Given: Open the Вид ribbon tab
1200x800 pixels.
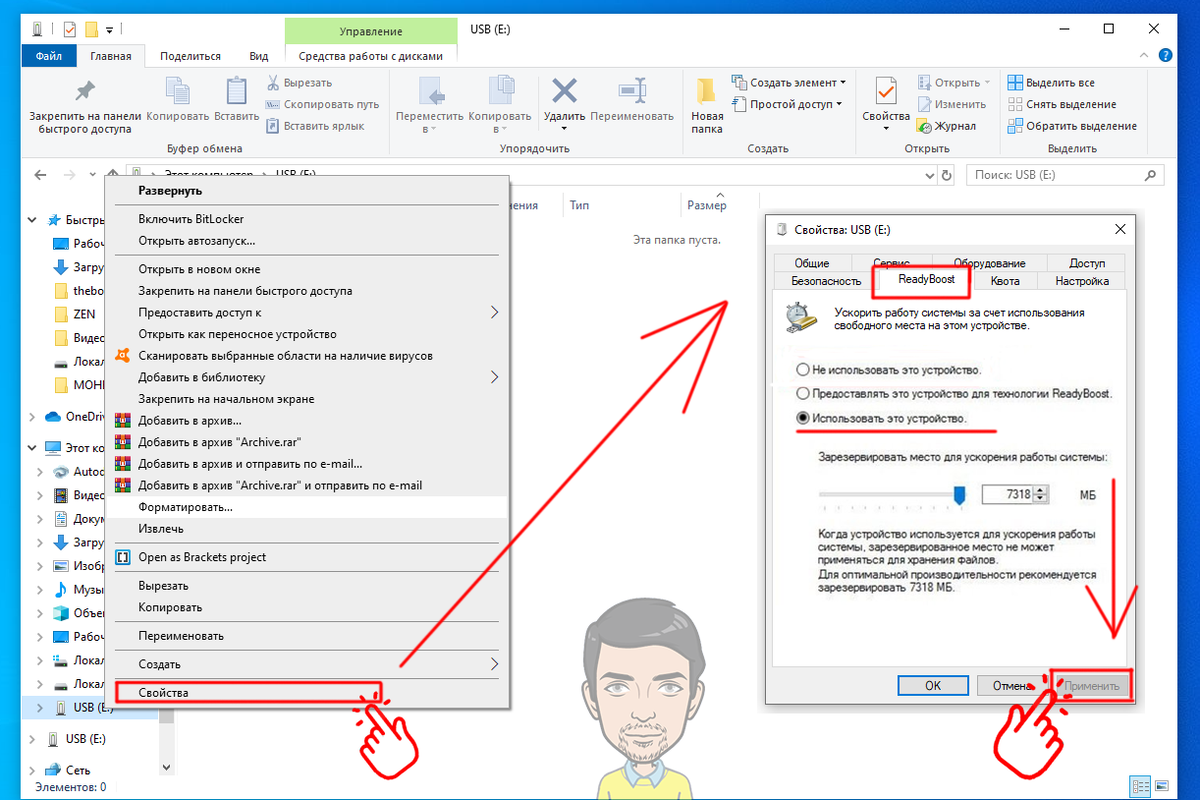Looking at the screenshot, I should tap(259, 57).
